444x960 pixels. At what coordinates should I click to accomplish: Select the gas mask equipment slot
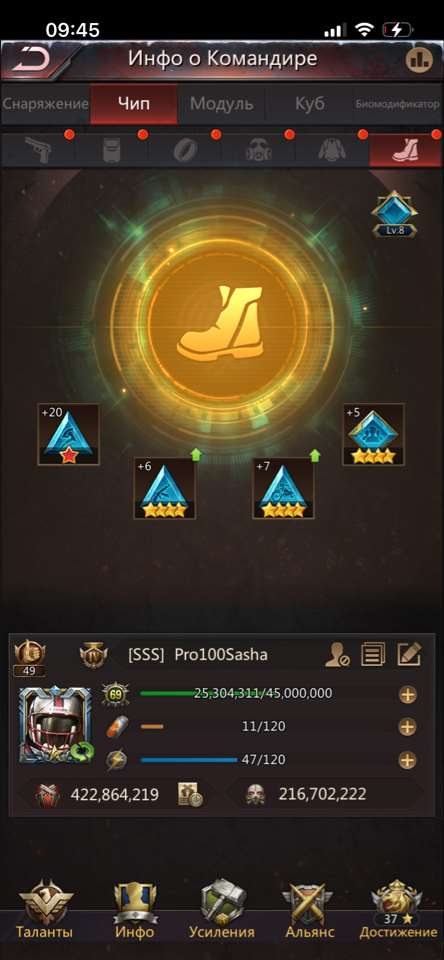tap(258, 149)
